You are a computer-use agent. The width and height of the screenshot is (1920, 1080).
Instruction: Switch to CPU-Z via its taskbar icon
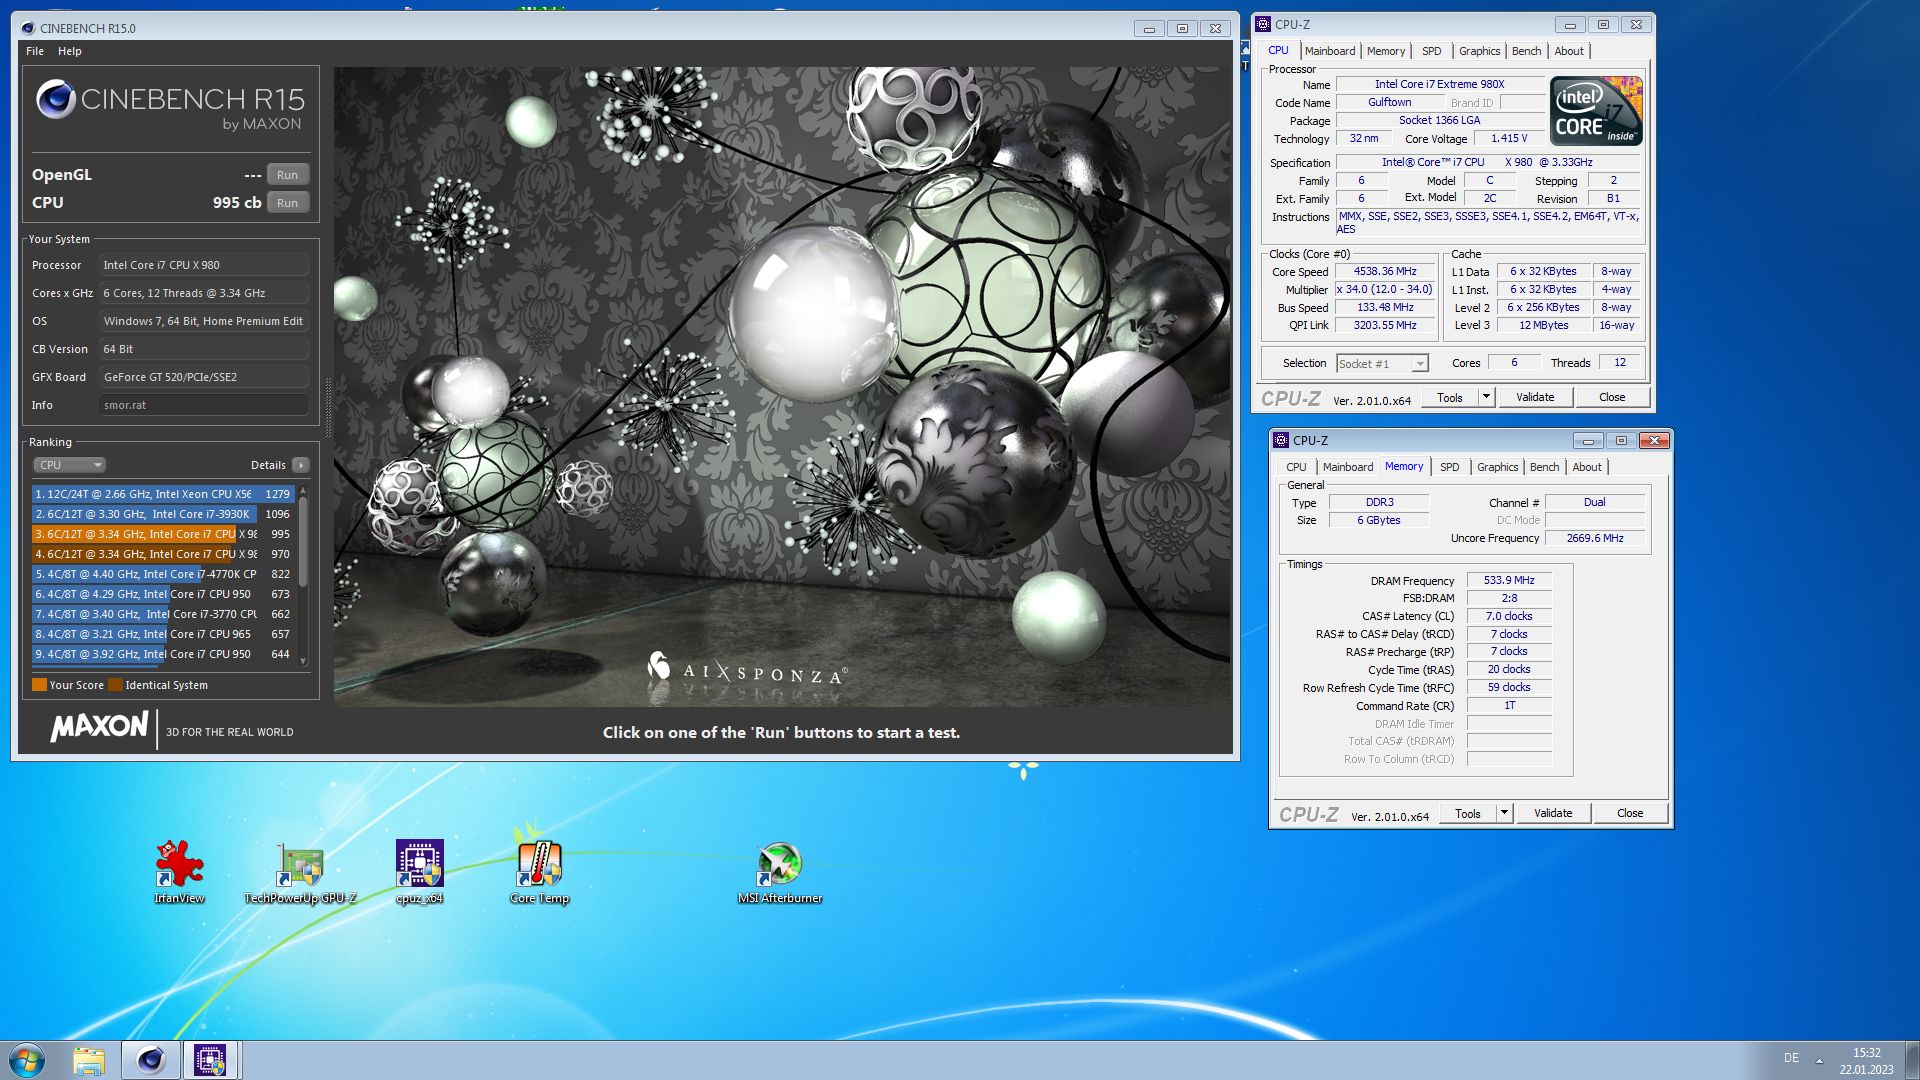(x=210, y=1060)
